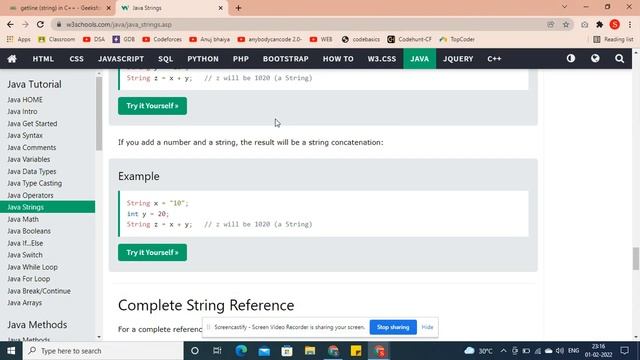Click the sidebar scrollbar thumb

pyautogui.click(x=99, y=114)
